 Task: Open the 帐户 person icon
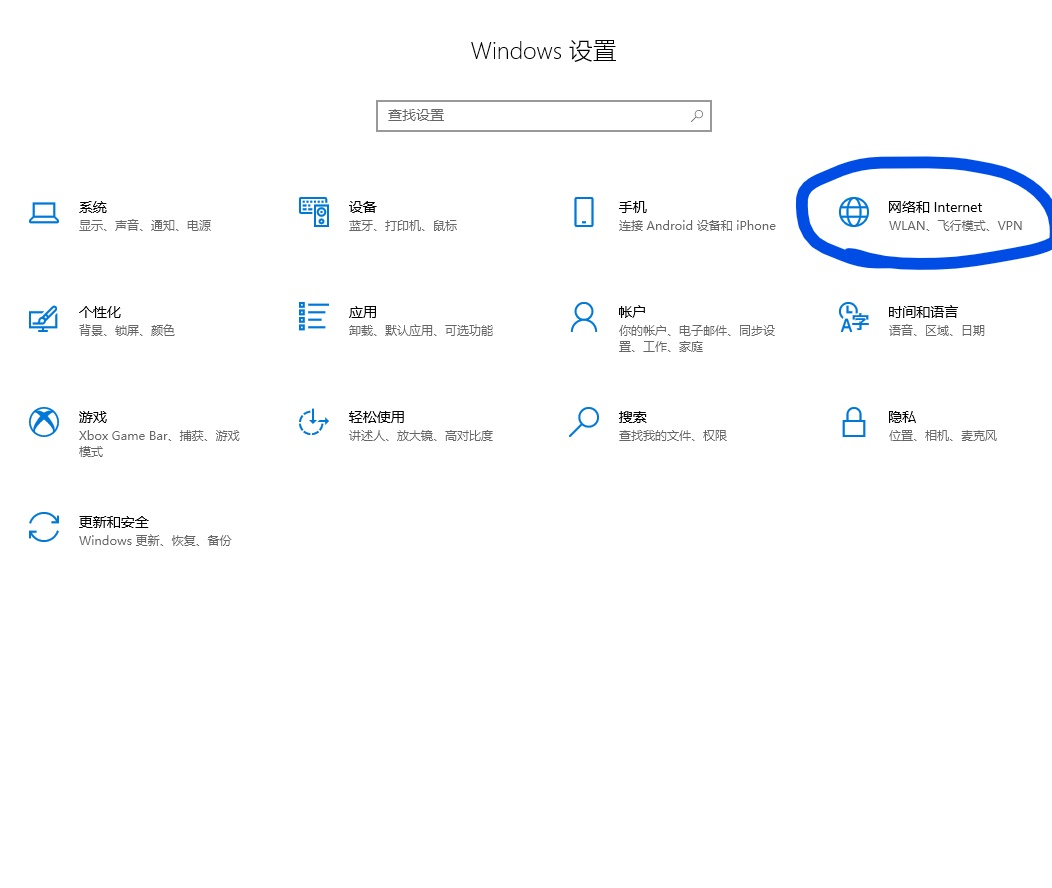tap(584, 317)
